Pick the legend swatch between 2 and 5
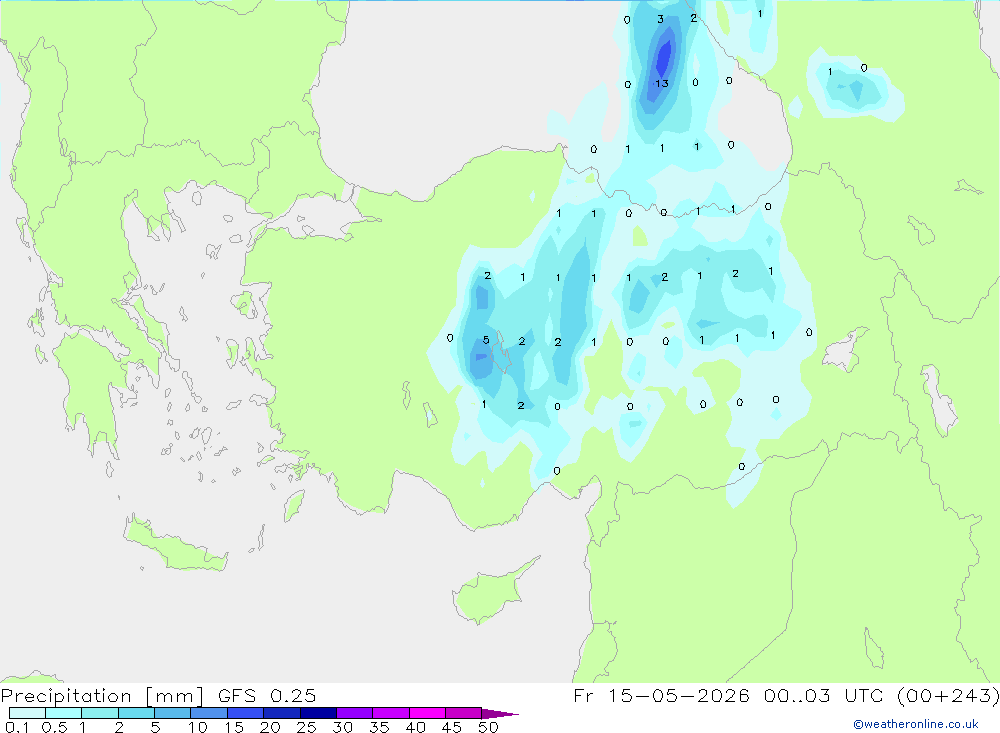Viewport: 1000px width, 733px height. 136,713
